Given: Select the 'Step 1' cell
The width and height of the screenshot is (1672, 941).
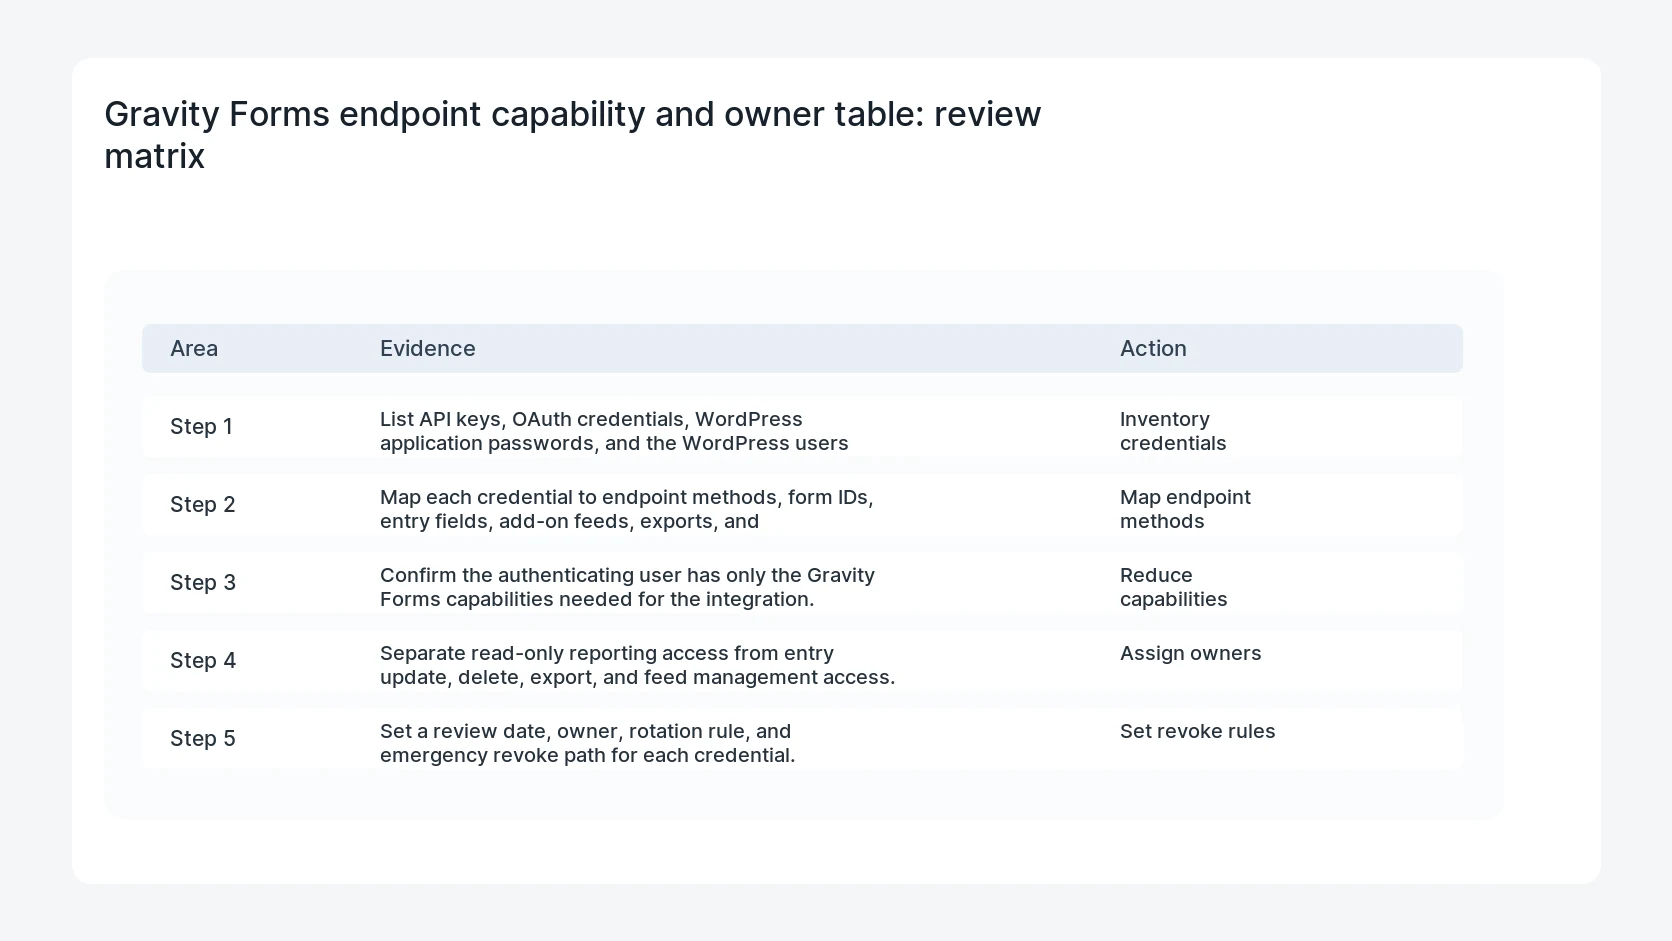Looking at the screenshot, I should [201, 427].
